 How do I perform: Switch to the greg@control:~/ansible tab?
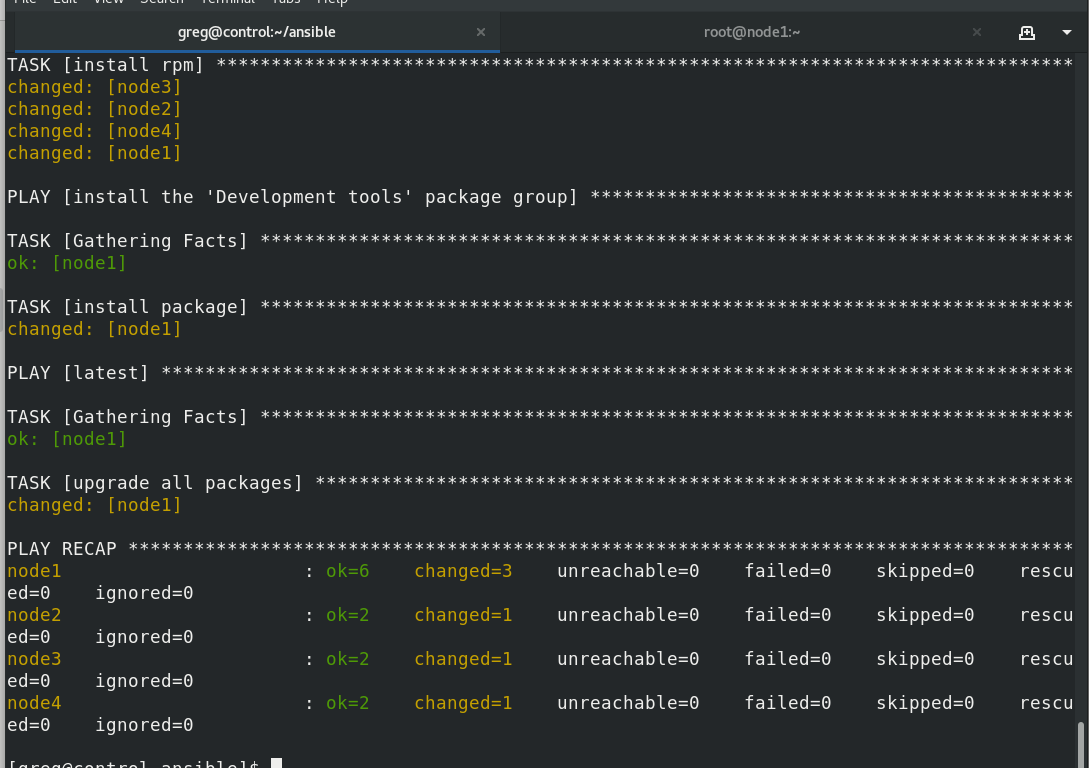256,32
